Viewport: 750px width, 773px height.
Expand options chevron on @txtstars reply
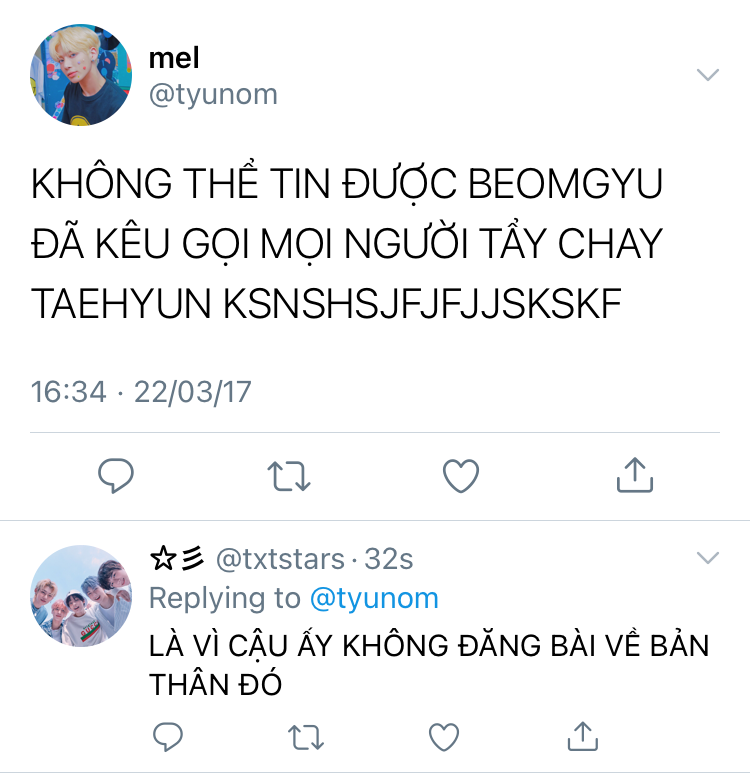point(708,558)
